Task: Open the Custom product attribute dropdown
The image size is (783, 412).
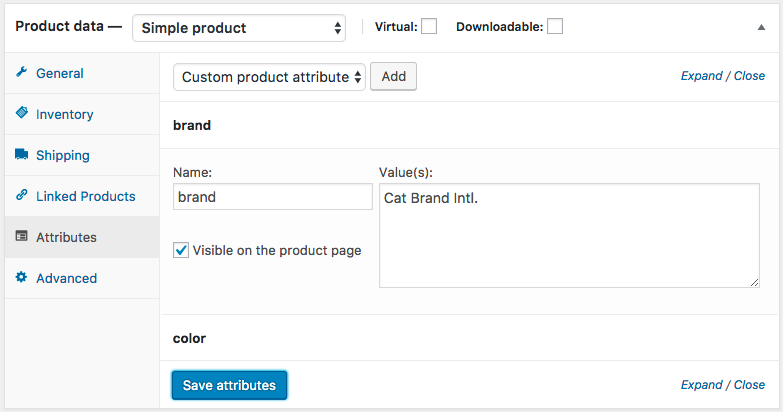Action: click(269, 77)
